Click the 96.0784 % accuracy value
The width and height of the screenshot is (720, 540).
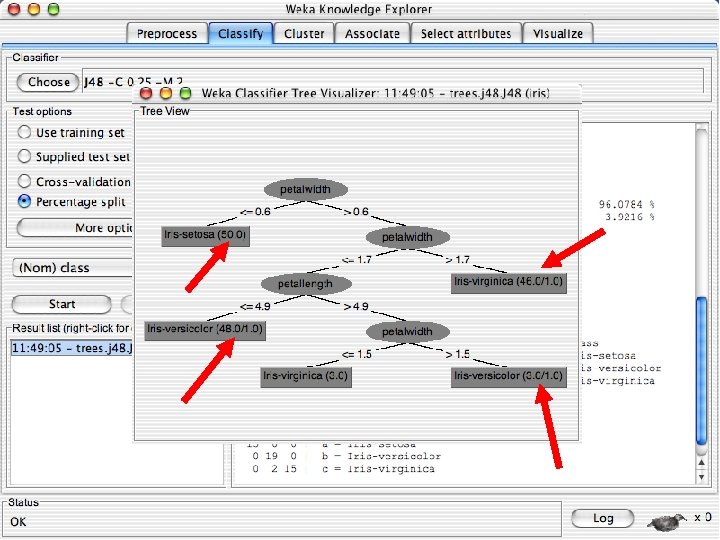coord(627,204)
